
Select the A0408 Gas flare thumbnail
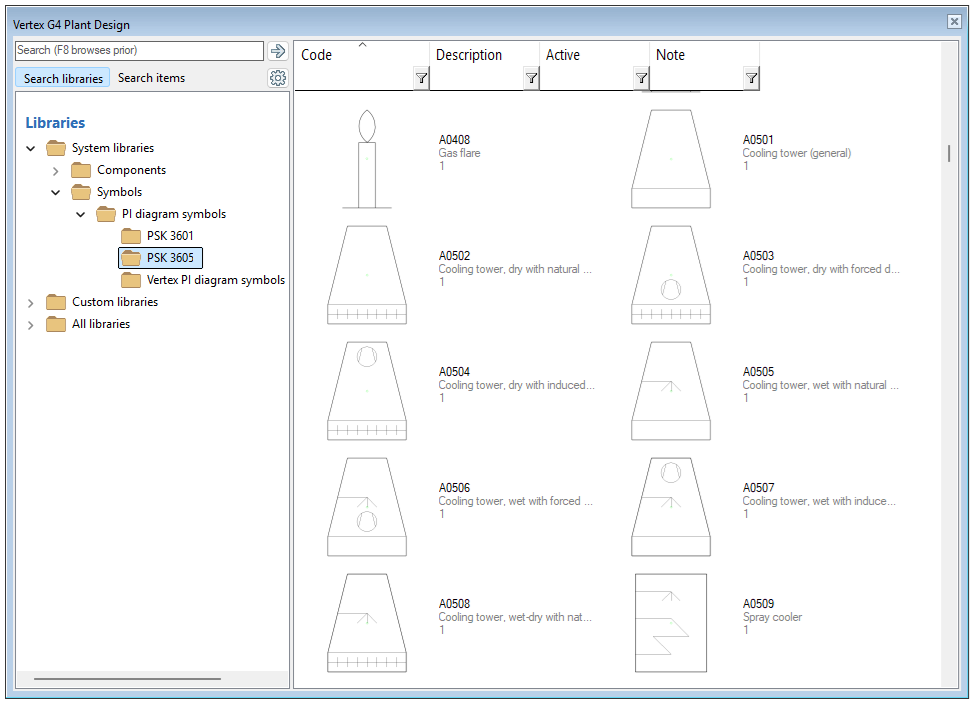(x=367, y=160)
